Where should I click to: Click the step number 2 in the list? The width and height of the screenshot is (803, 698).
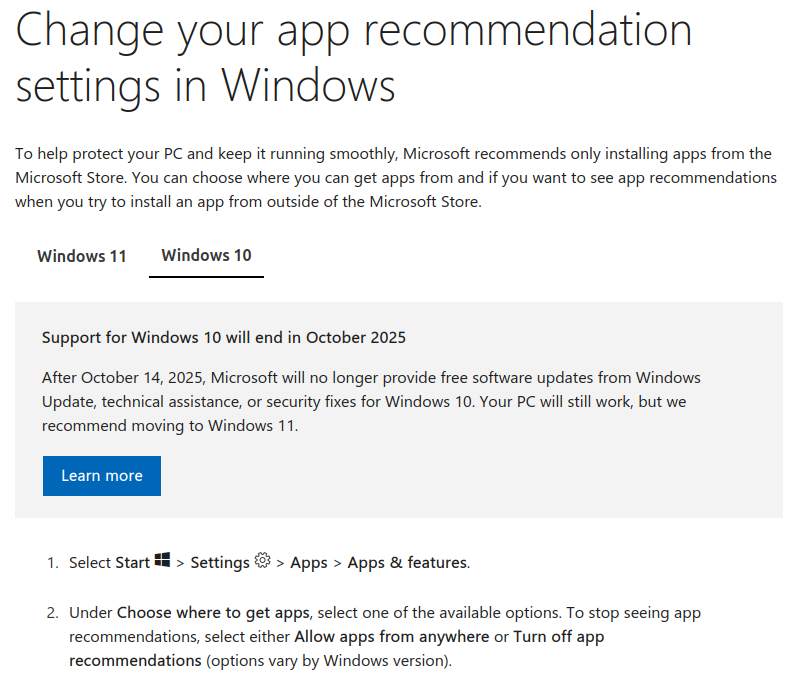(x=52, y=612)
